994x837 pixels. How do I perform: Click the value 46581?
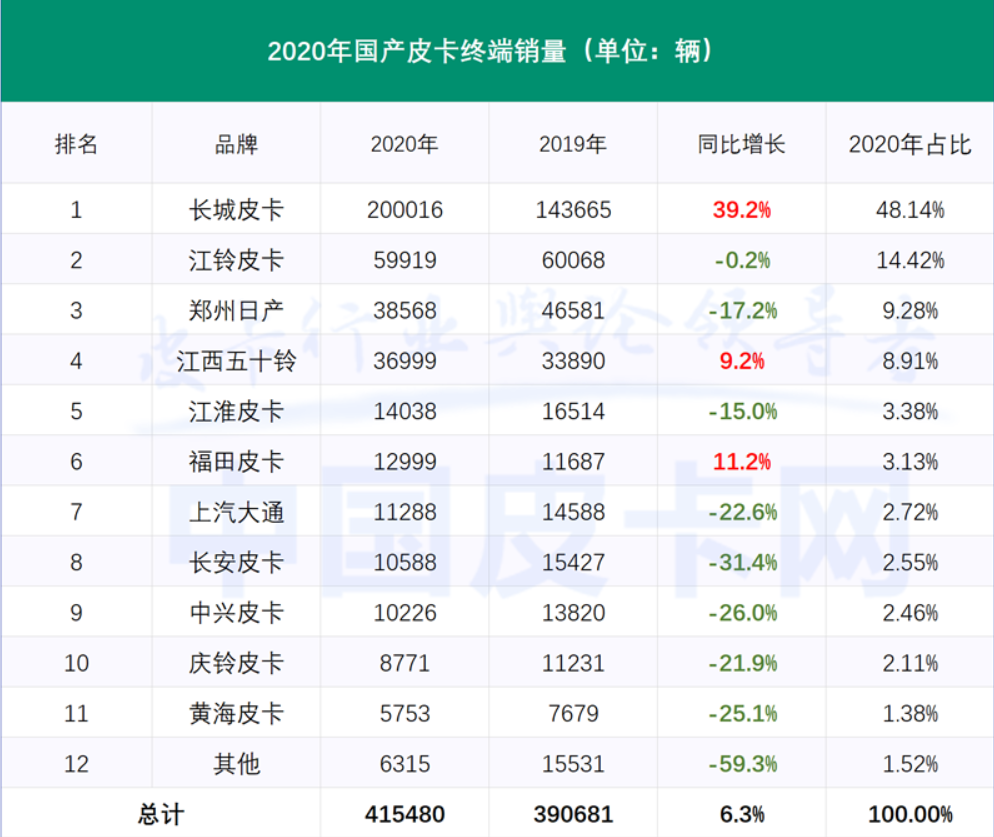573,311
